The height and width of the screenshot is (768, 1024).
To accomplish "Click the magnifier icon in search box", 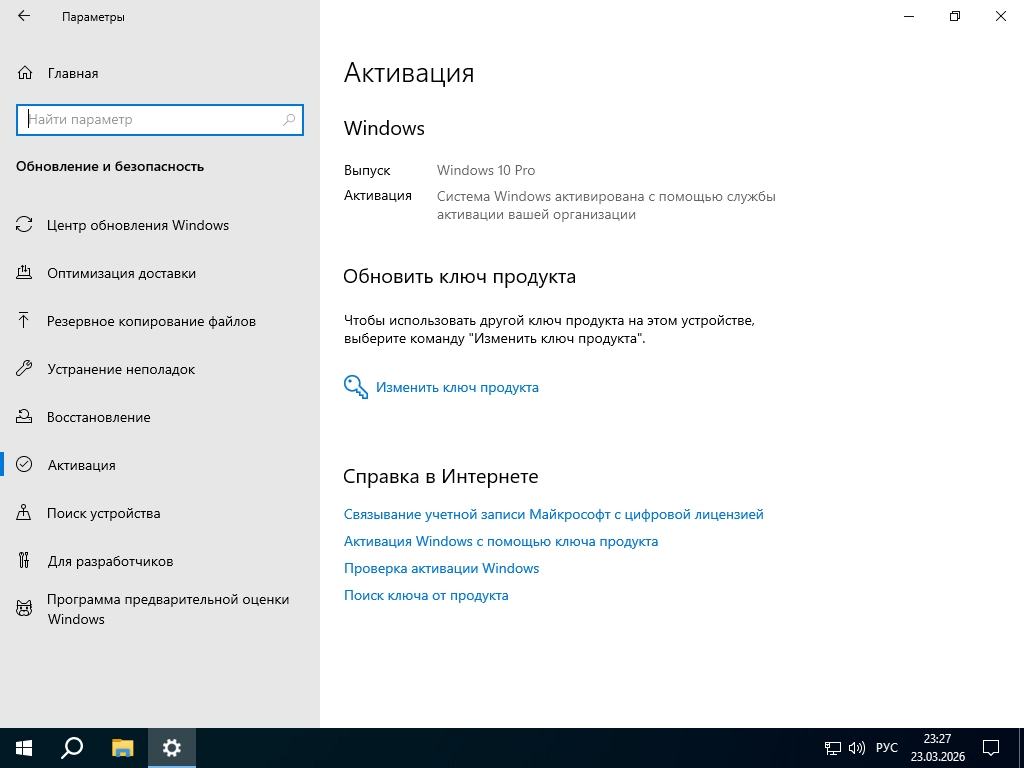I will tap(289, 120).
